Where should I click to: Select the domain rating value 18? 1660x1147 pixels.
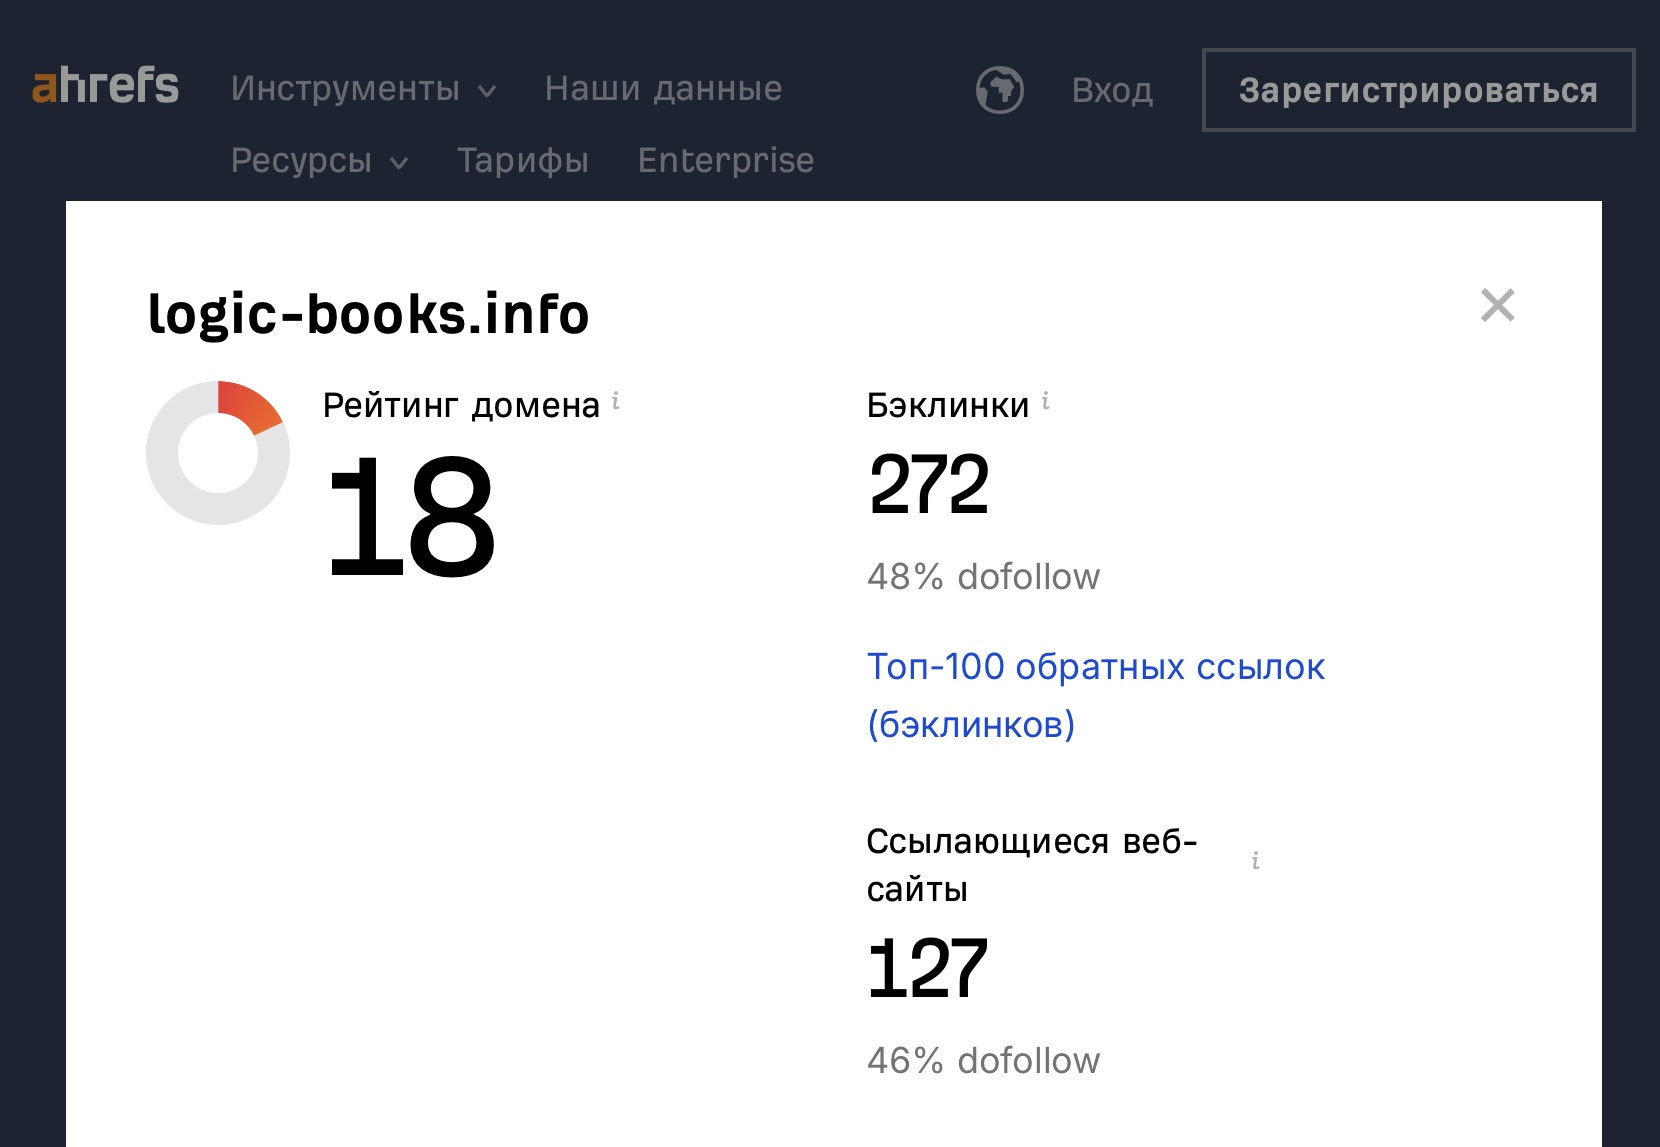(412, 516)
